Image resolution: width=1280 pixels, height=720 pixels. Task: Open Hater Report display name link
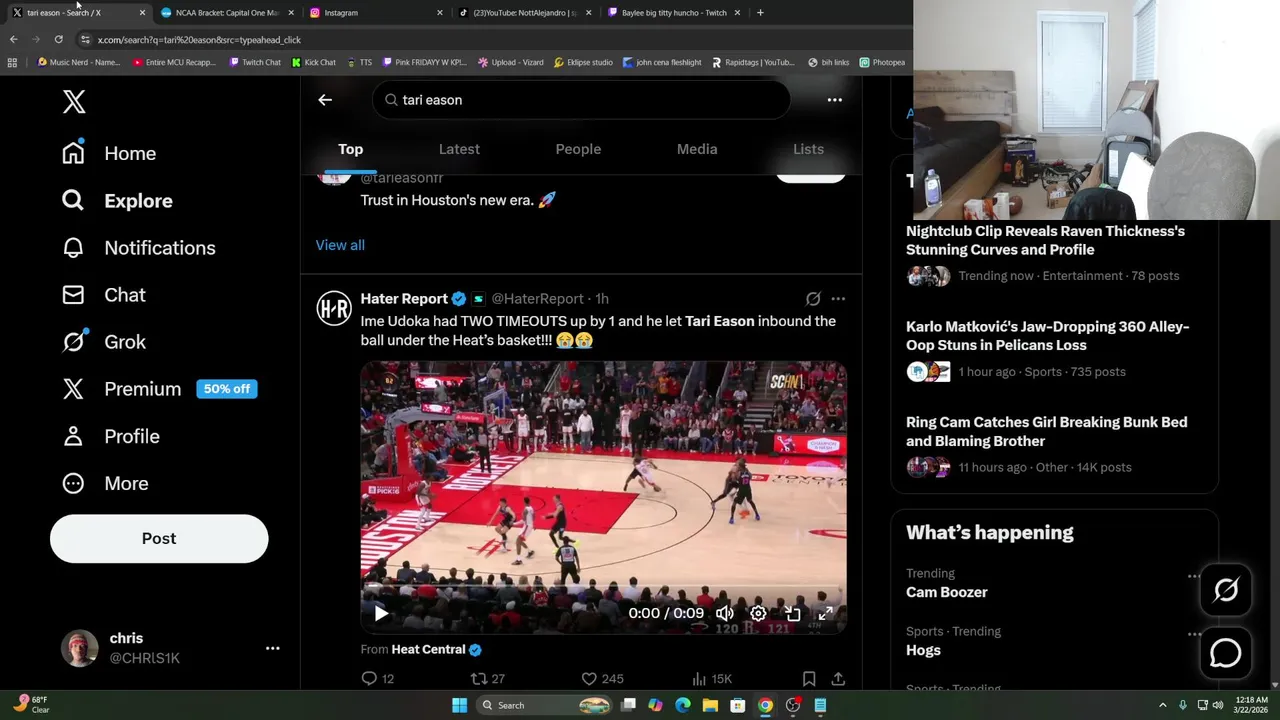click(x=404, y=299)
